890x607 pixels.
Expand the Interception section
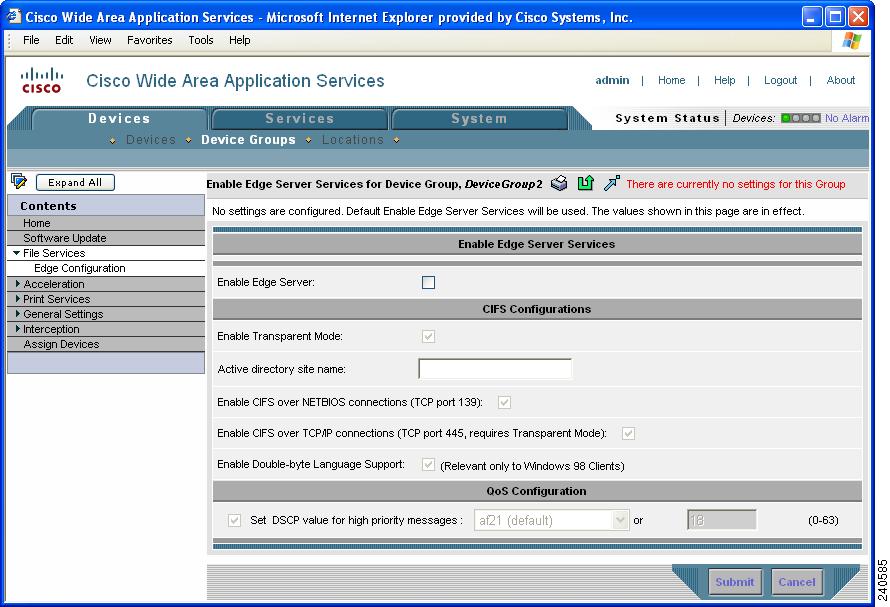coord(18,328)
